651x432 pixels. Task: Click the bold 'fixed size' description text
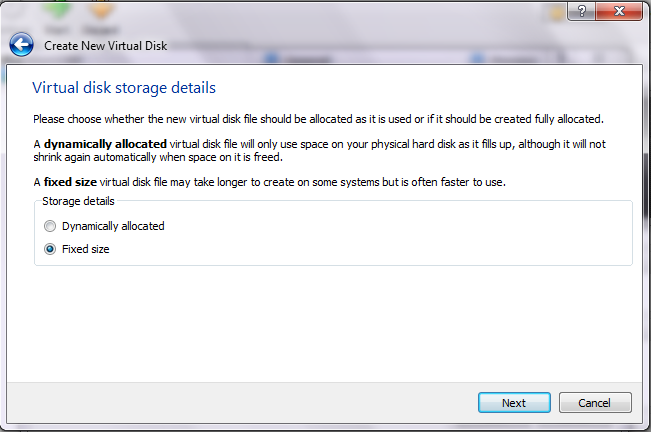70,182
